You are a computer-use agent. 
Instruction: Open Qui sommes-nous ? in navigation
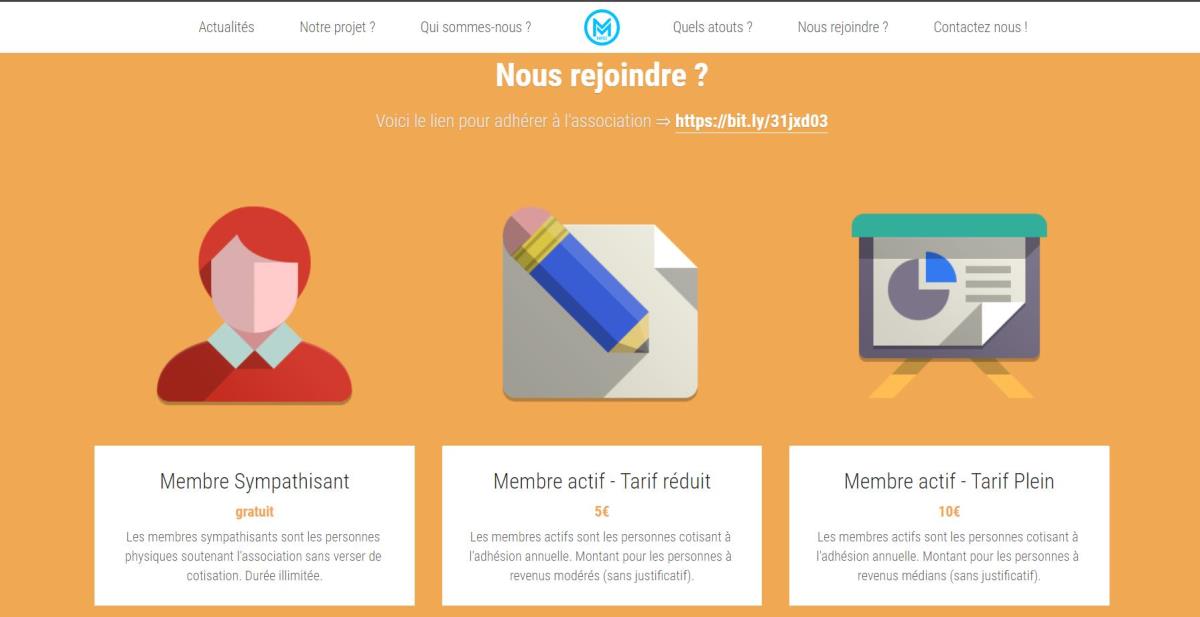476,27
